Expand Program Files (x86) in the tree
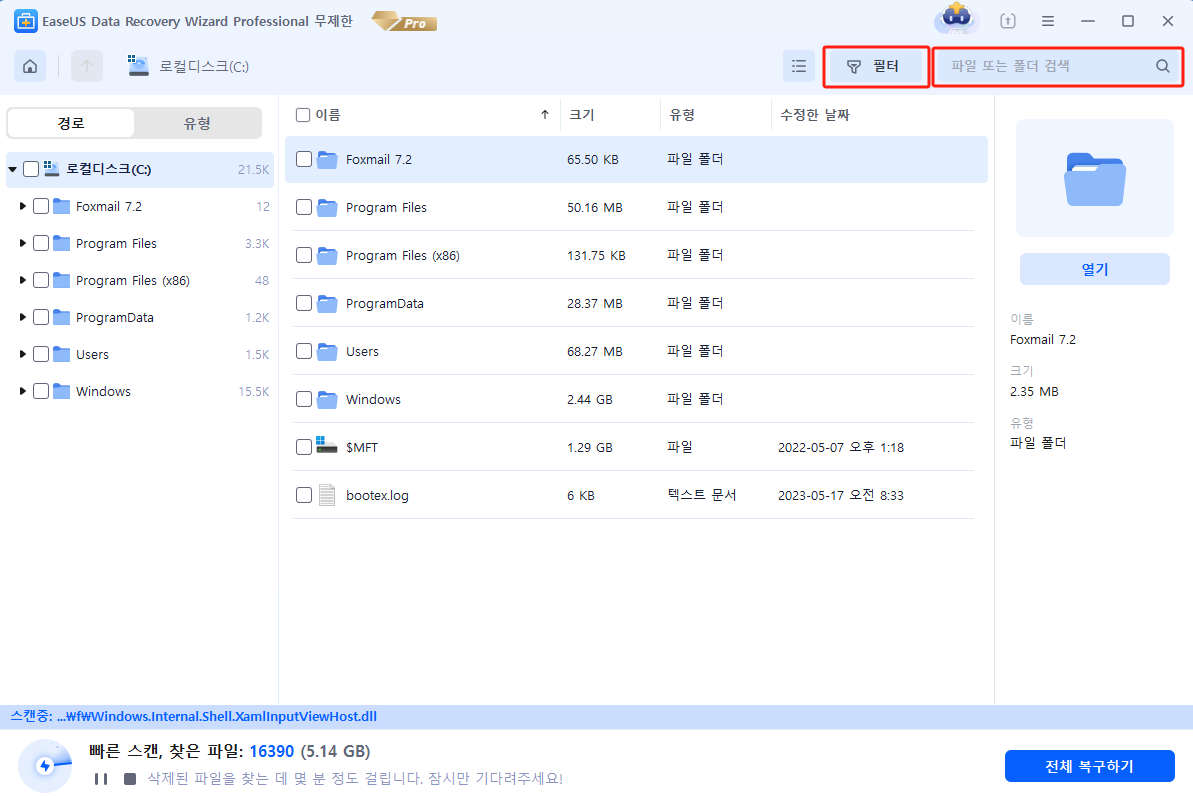The height and width of the screenshot is (796, 1193). point(22,280)
